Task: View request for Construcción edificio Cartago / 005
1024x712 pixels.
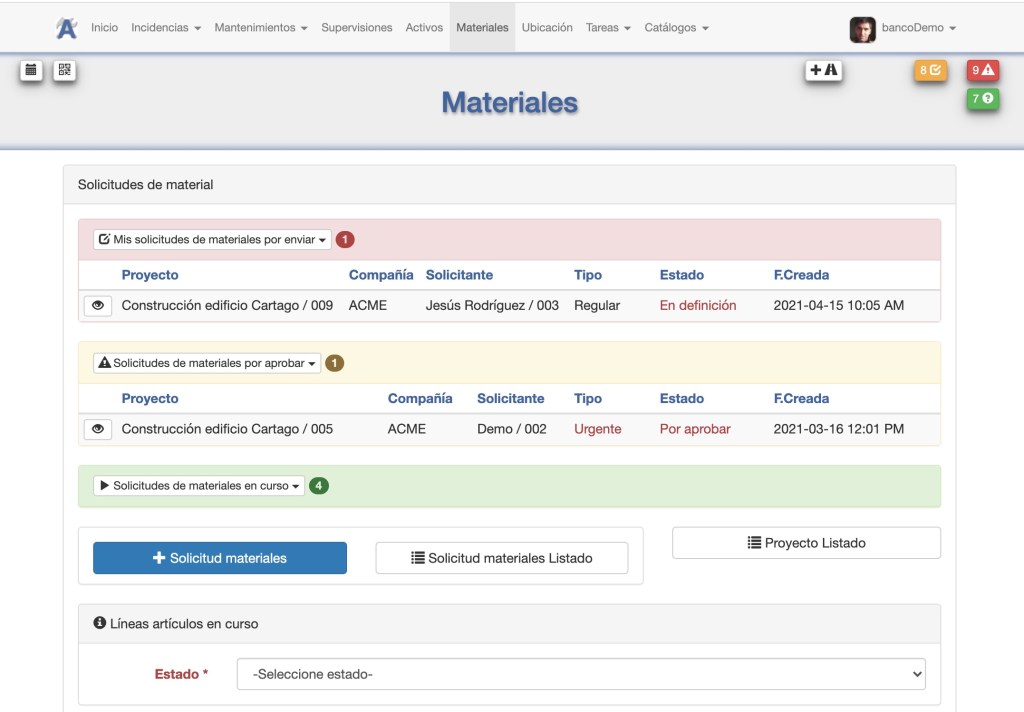Action: [97, 429]
